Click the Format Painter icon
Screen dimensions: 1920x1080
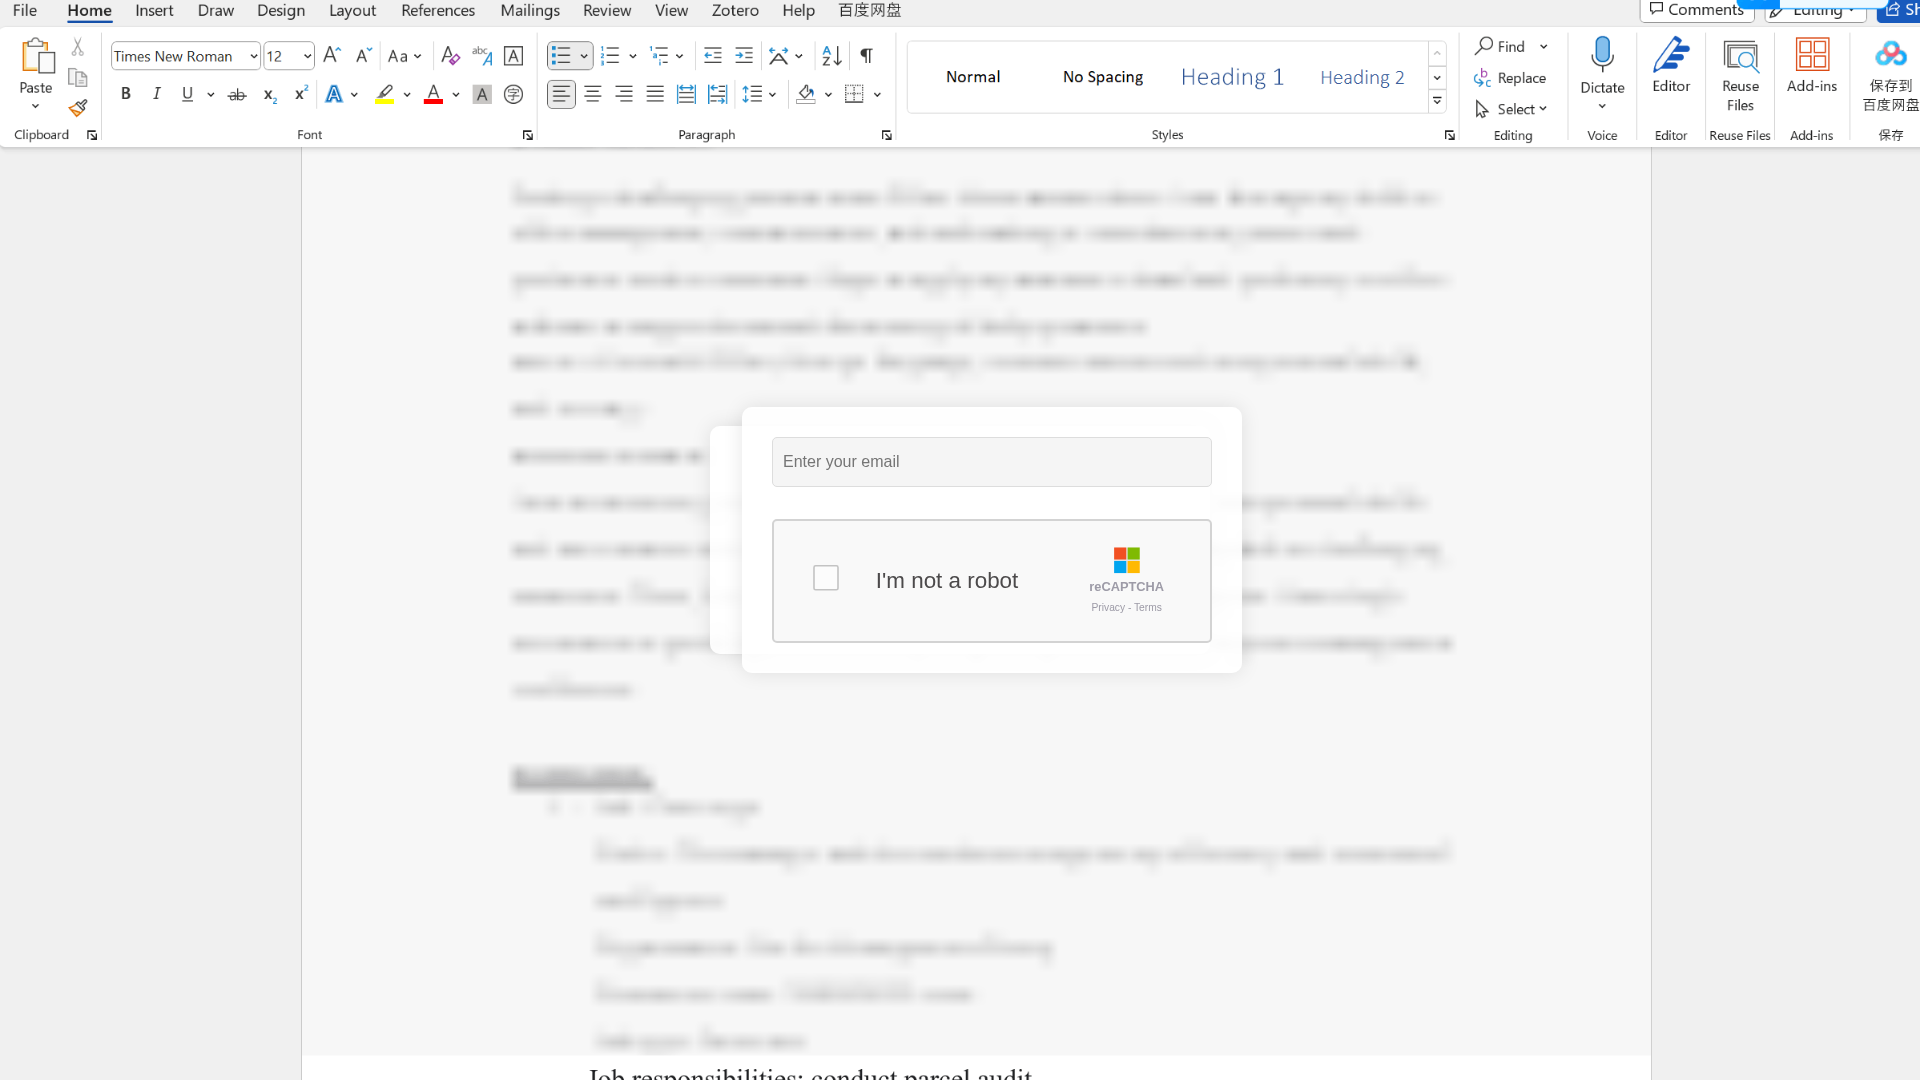[x=78, y=108]
